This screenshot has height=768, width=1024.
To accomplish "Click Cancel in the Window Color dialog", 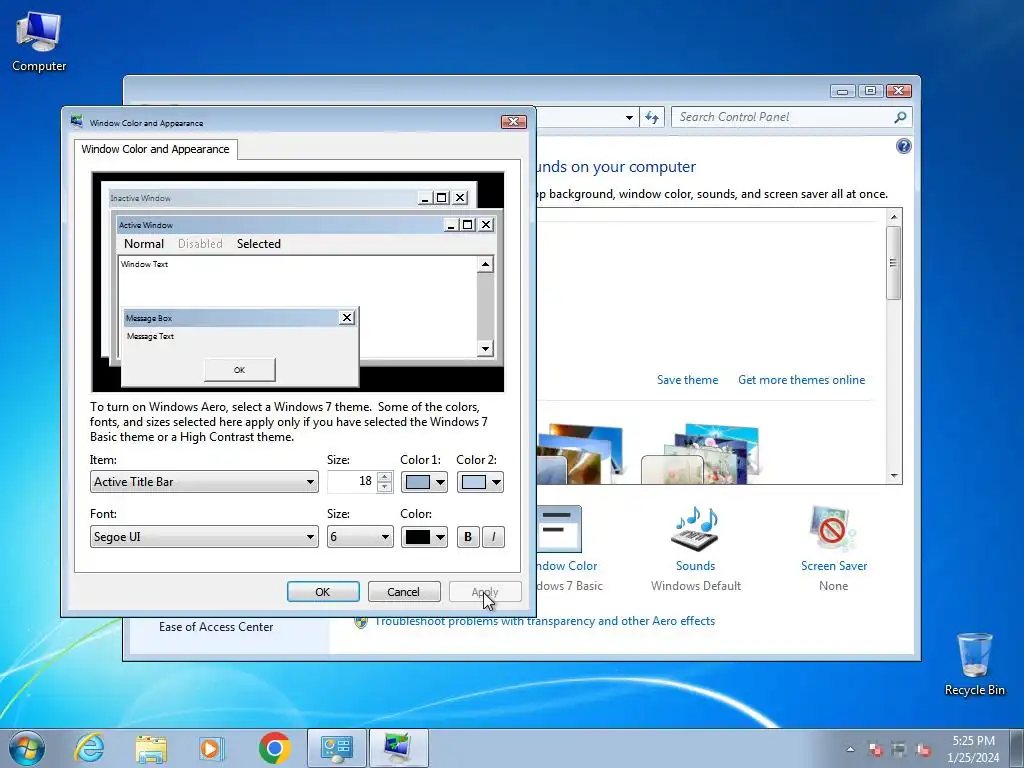I will click(404, 592).
